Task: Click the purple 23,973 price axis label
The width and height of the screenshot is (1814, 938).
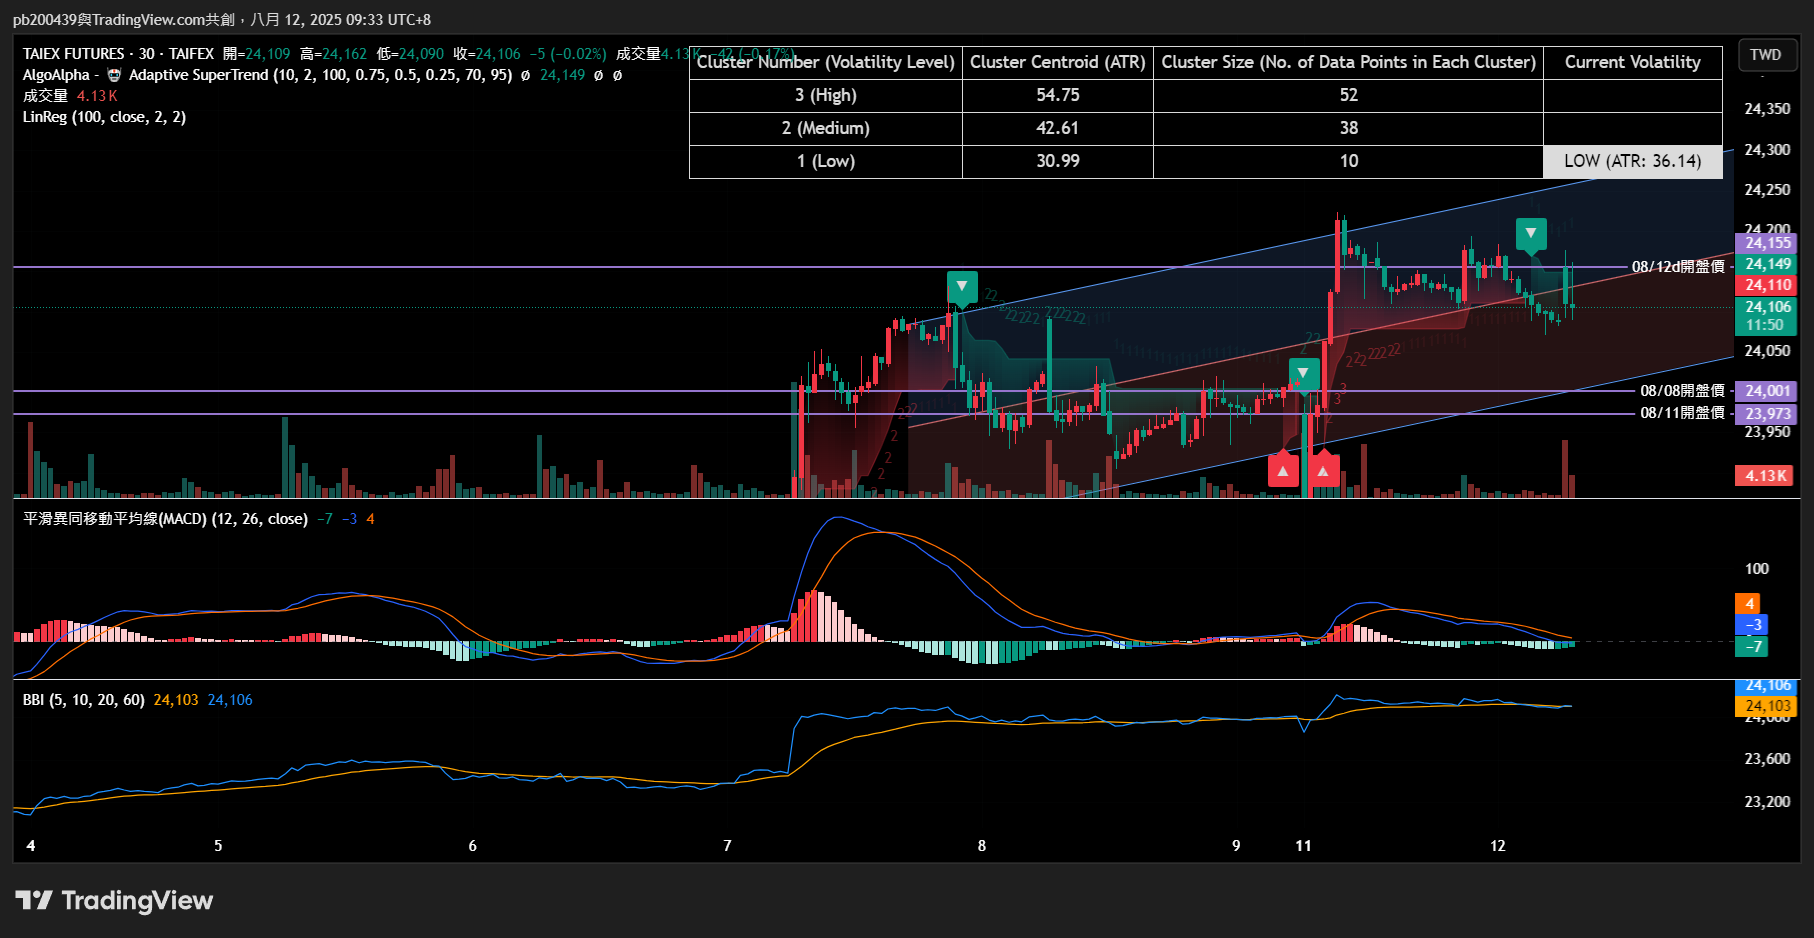Action: [1767, 414]
